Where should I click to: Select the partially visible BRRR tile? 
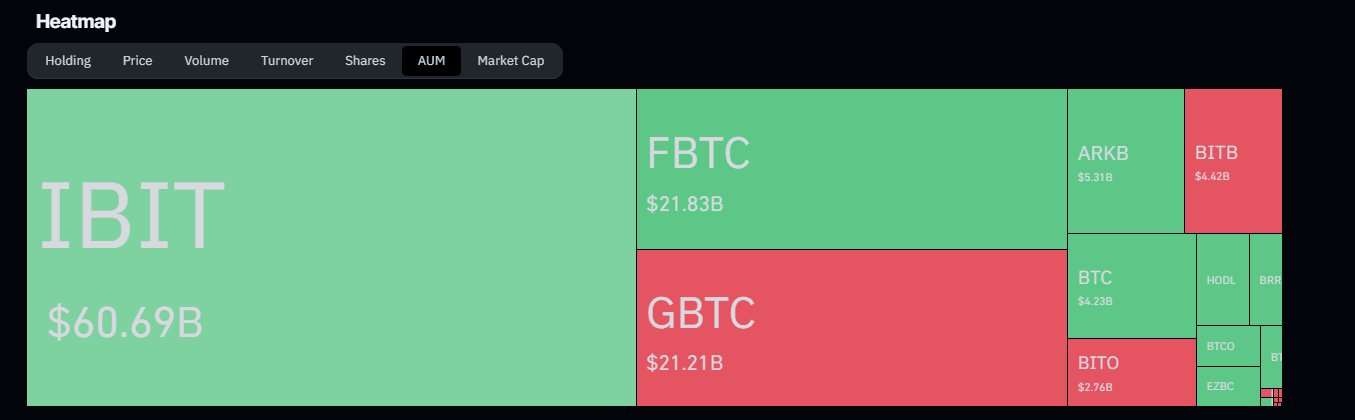(x=1266, y=280)
